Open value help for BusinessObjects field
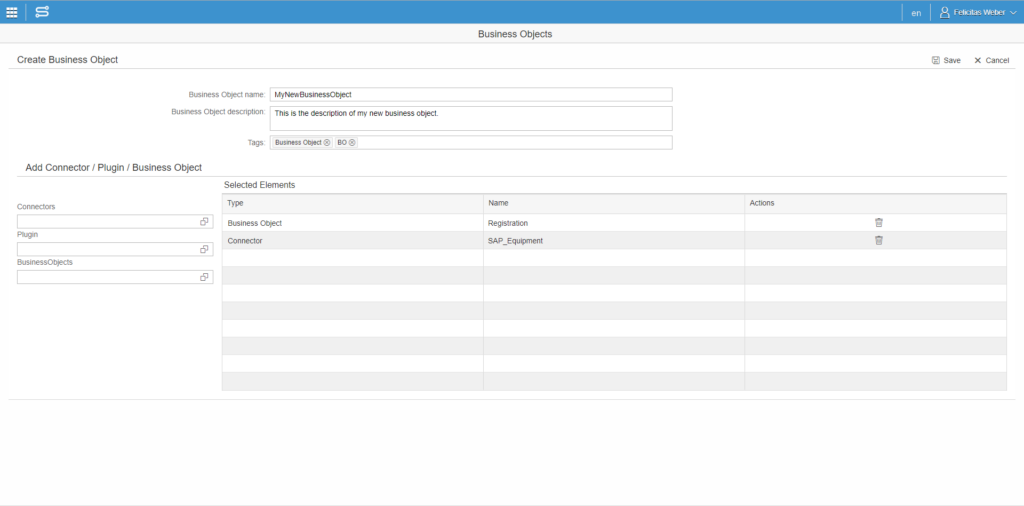1024x506 pixels. point(204,277)
